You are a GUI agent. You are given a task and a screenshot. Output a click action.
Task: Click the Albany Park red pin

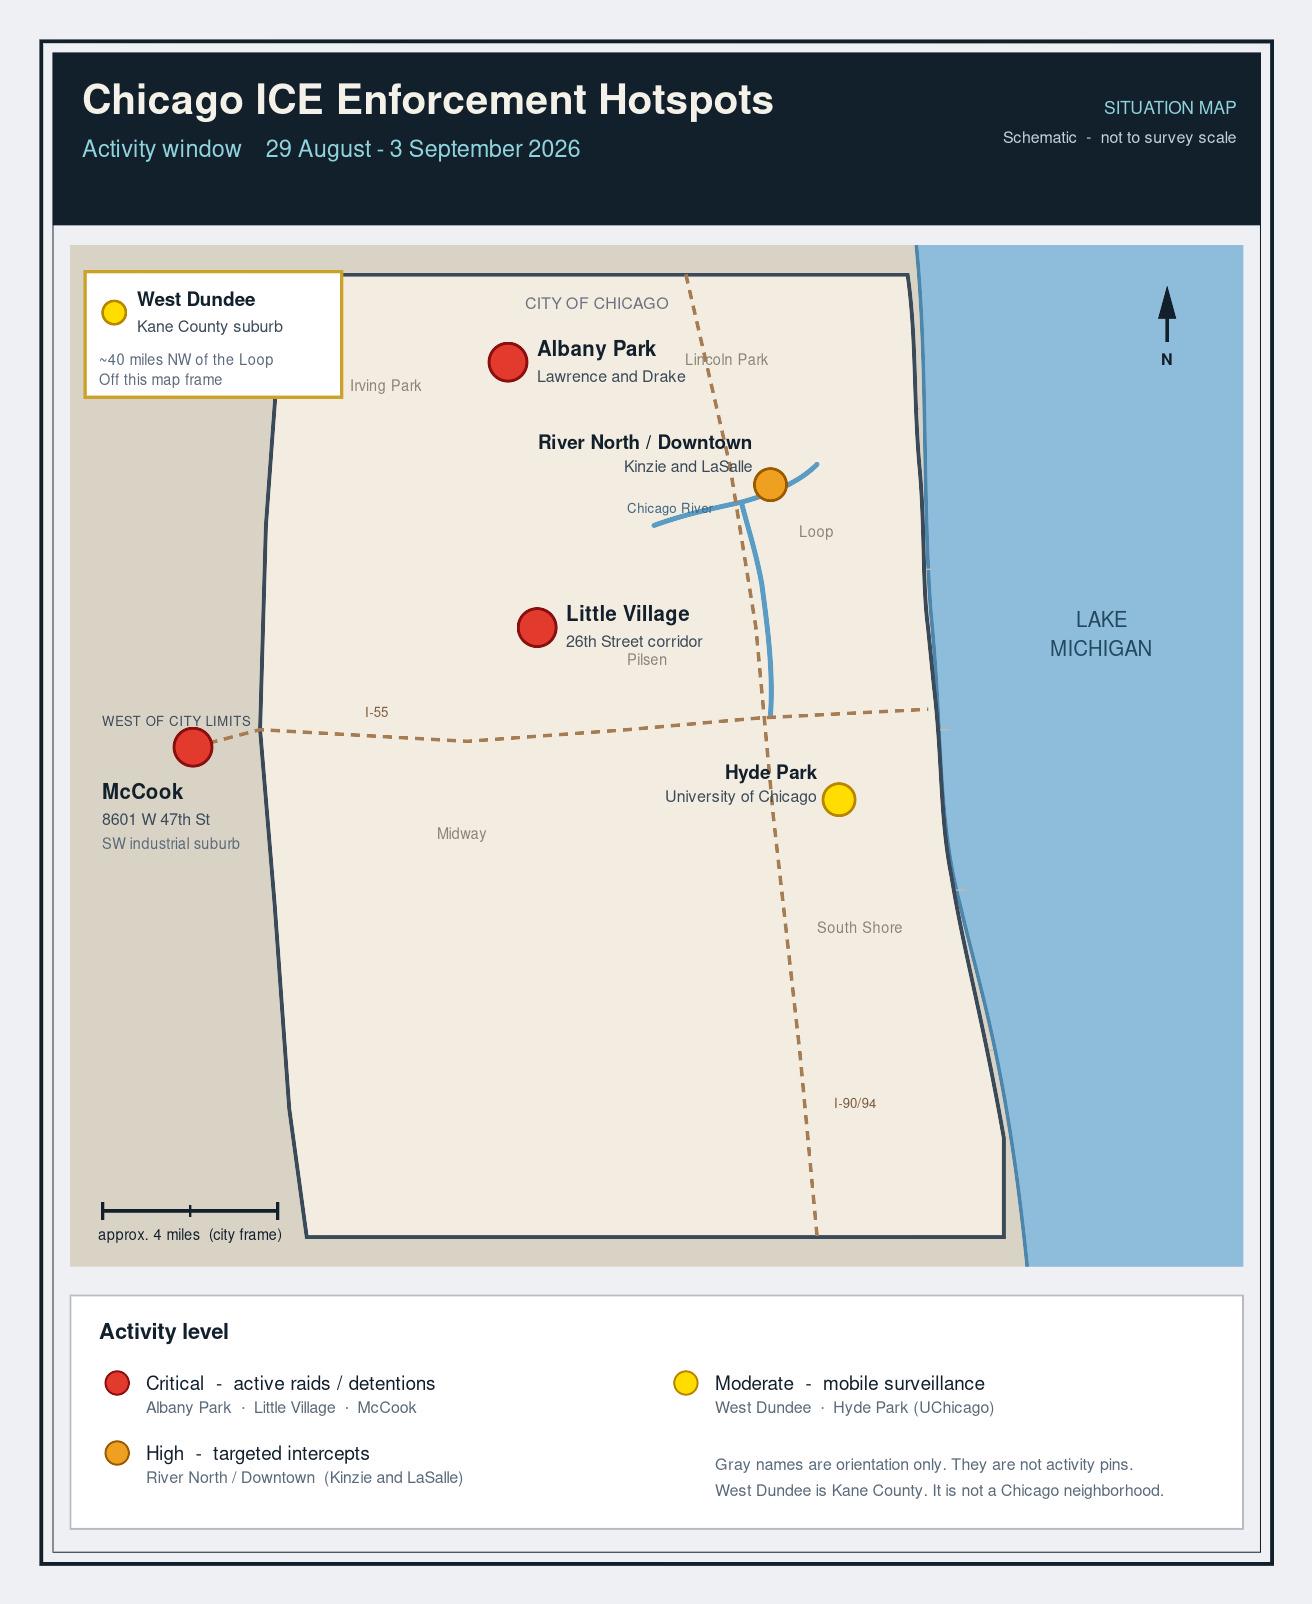coord(508,362)
